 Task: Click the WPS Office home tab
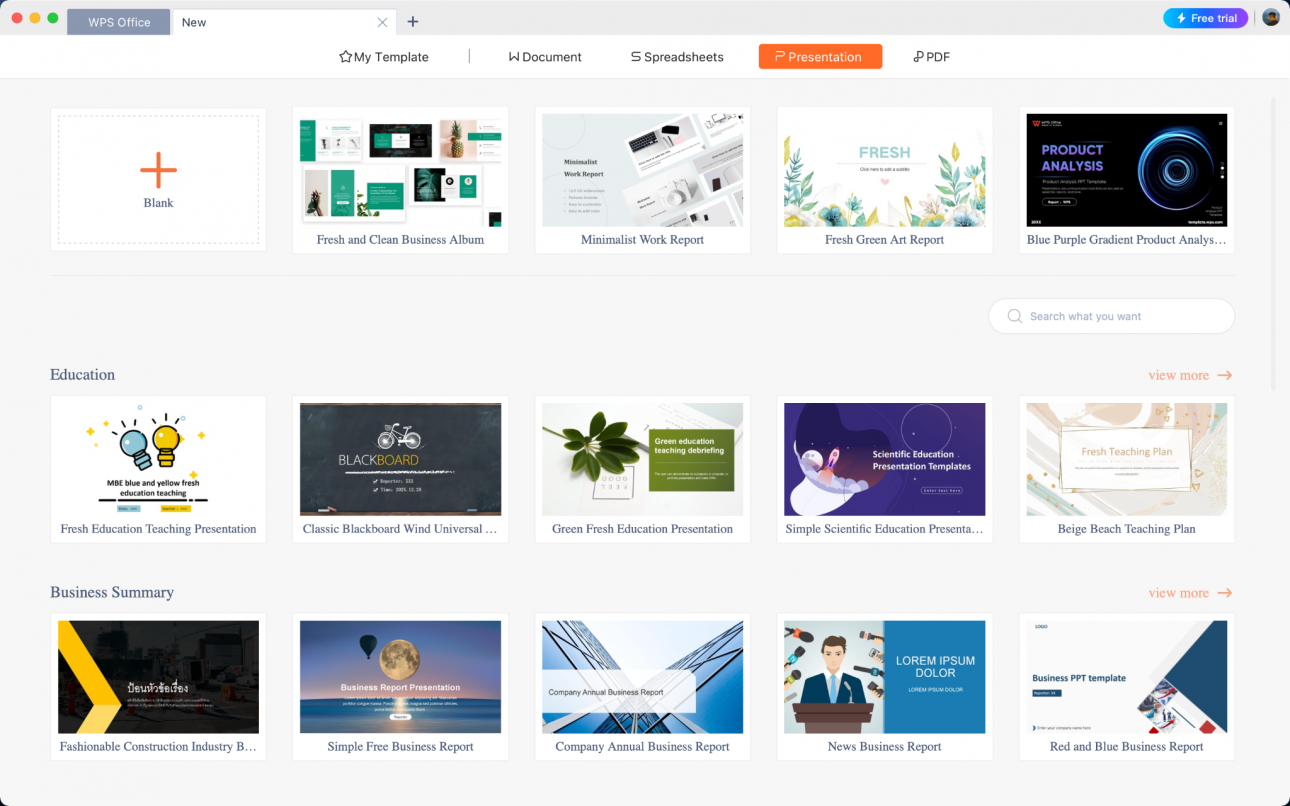pyautogui.click(x=118, y=21)
